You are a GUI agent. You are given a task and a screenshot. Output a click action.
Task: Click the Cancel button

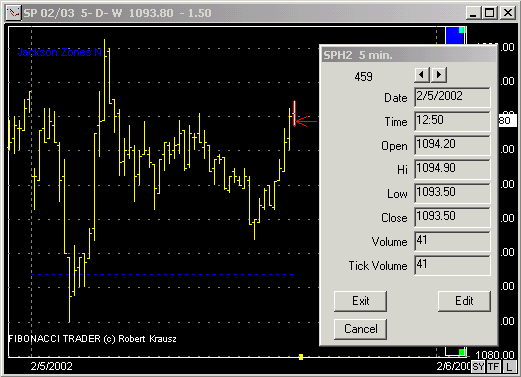pyautogui.click(x=360, y=329)
